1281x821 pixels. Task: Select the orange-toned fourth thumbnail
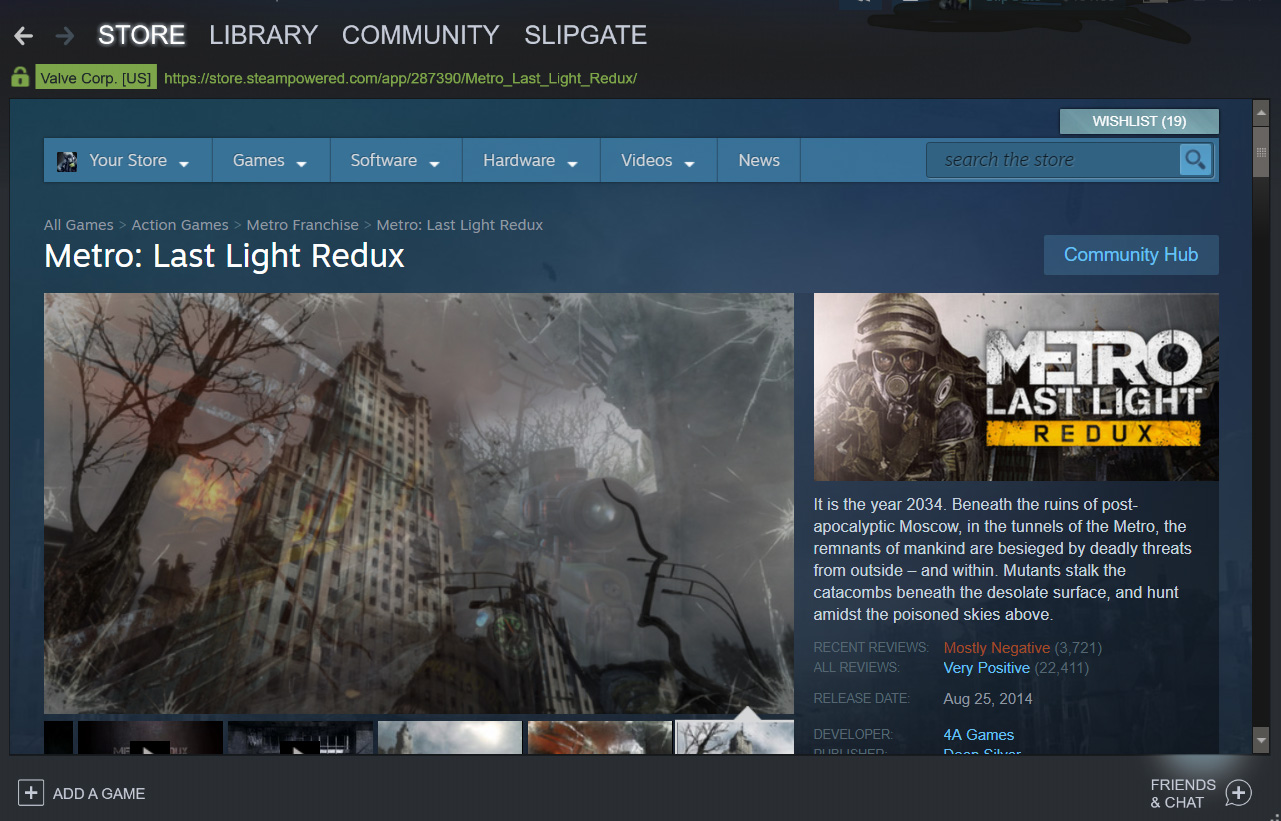(x=600, y=738)
